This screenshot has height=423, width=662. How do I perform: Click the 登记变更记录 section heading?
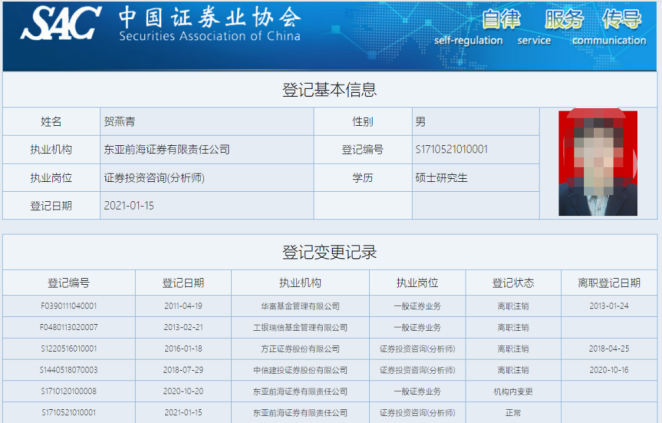coord(329,252)
